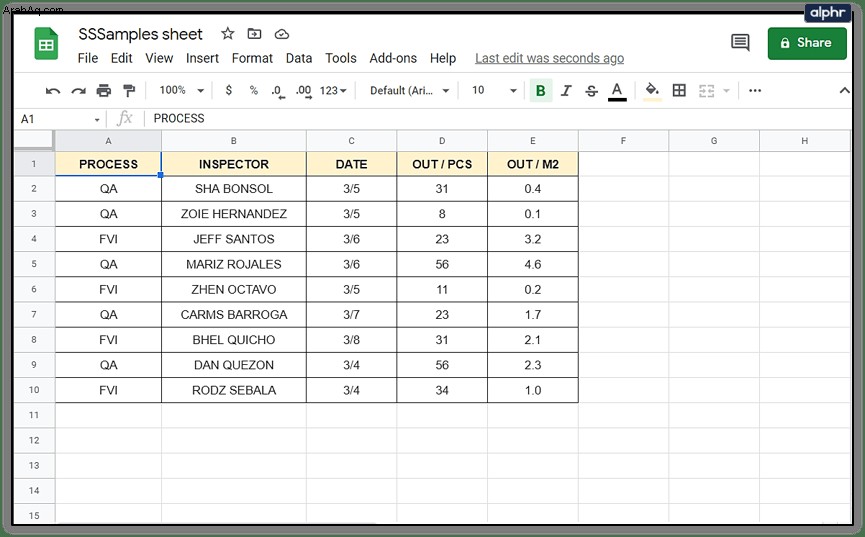
Task: Select the OUT / PCS header cell
Action: coord(442,164)
